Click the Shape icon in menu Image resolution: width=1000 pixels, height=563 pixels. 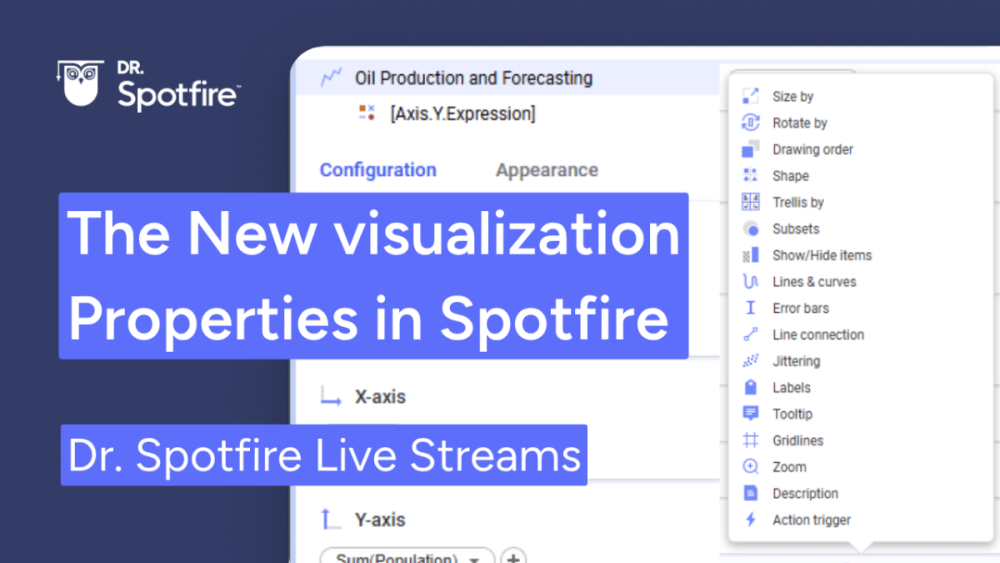click(x=751, y=175)
